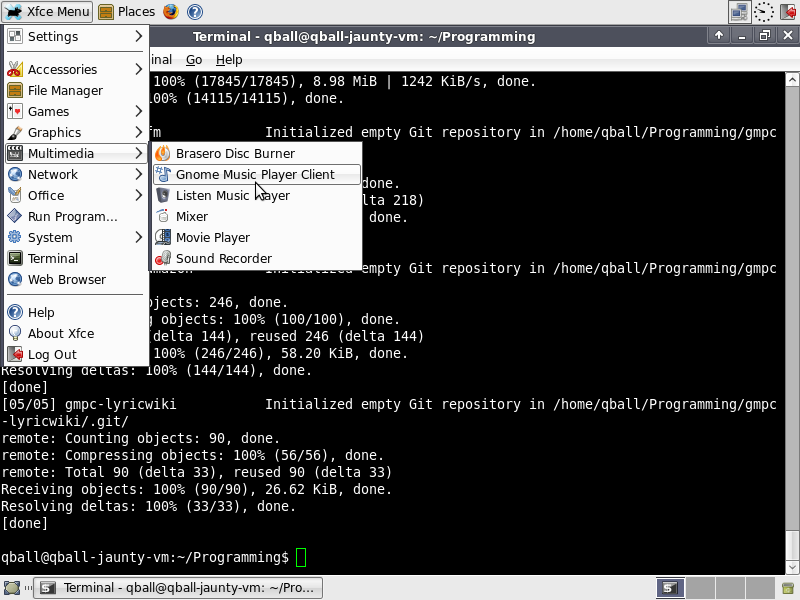Click the Gnome Music Player Client icon
Image resolution: width=800 pixels, height=600 pixels.
coord(163,174)
